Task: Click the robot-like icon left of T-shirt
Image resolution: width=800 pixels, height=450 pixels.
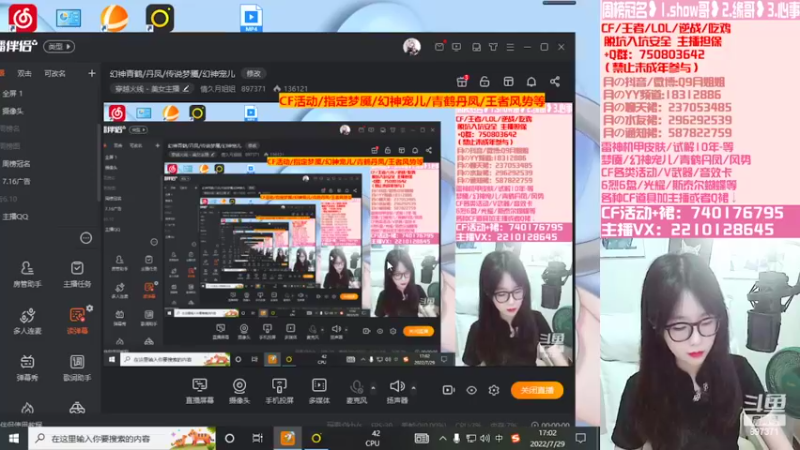Action: [x=476, y=47]
